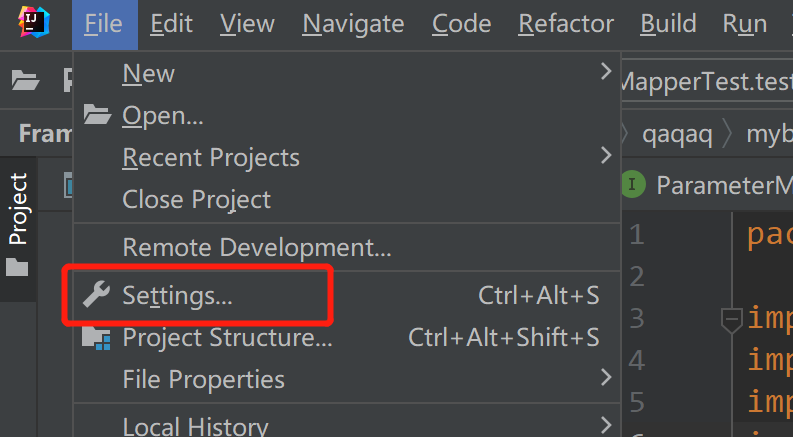Image resolution: width=793 pixels, height=437 pixels.
Task: Click the fold toggle beside import line
Action: [x=731, y=320]
